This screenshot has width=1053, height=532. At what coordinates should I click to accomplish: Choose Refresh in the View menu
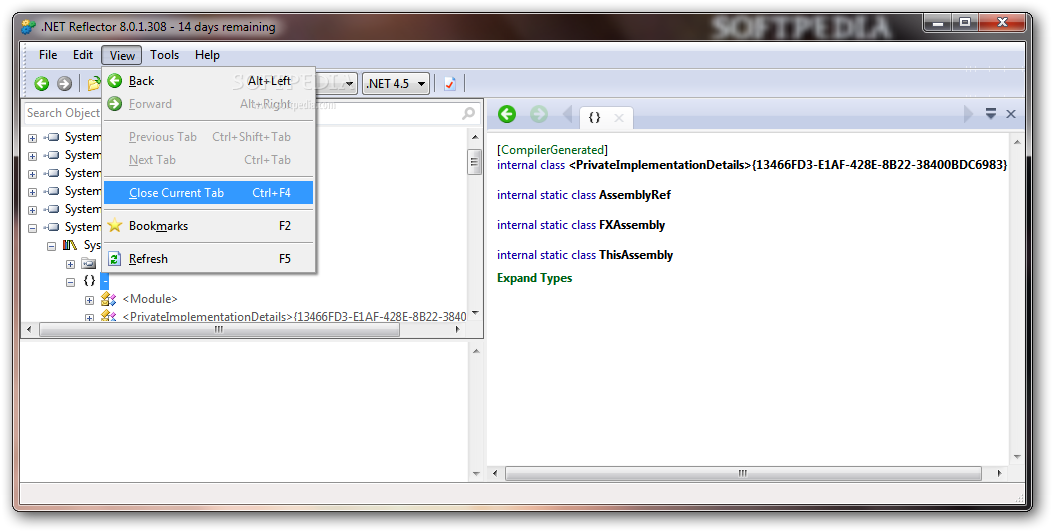click(x=209, y=259)
